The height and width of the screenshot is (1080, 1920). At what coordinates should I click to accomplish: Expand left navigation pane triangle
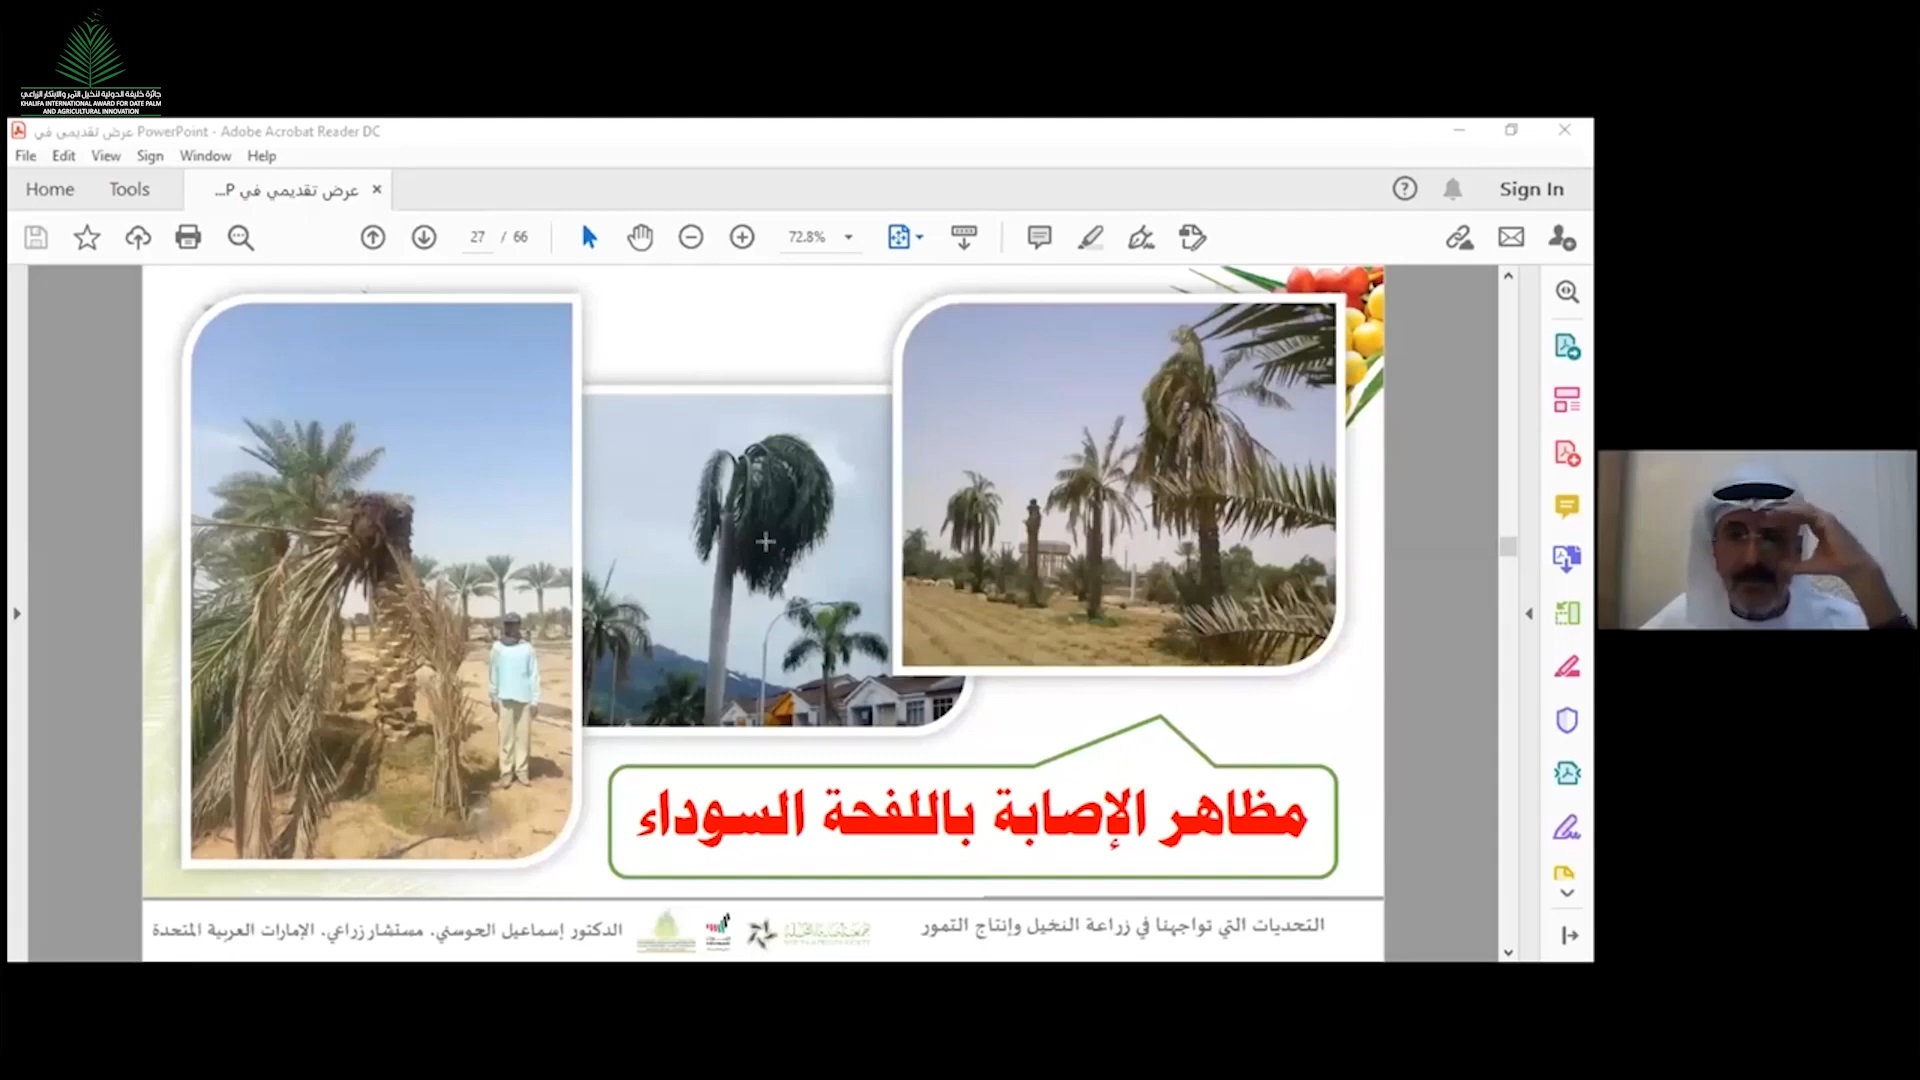(17, 614)
